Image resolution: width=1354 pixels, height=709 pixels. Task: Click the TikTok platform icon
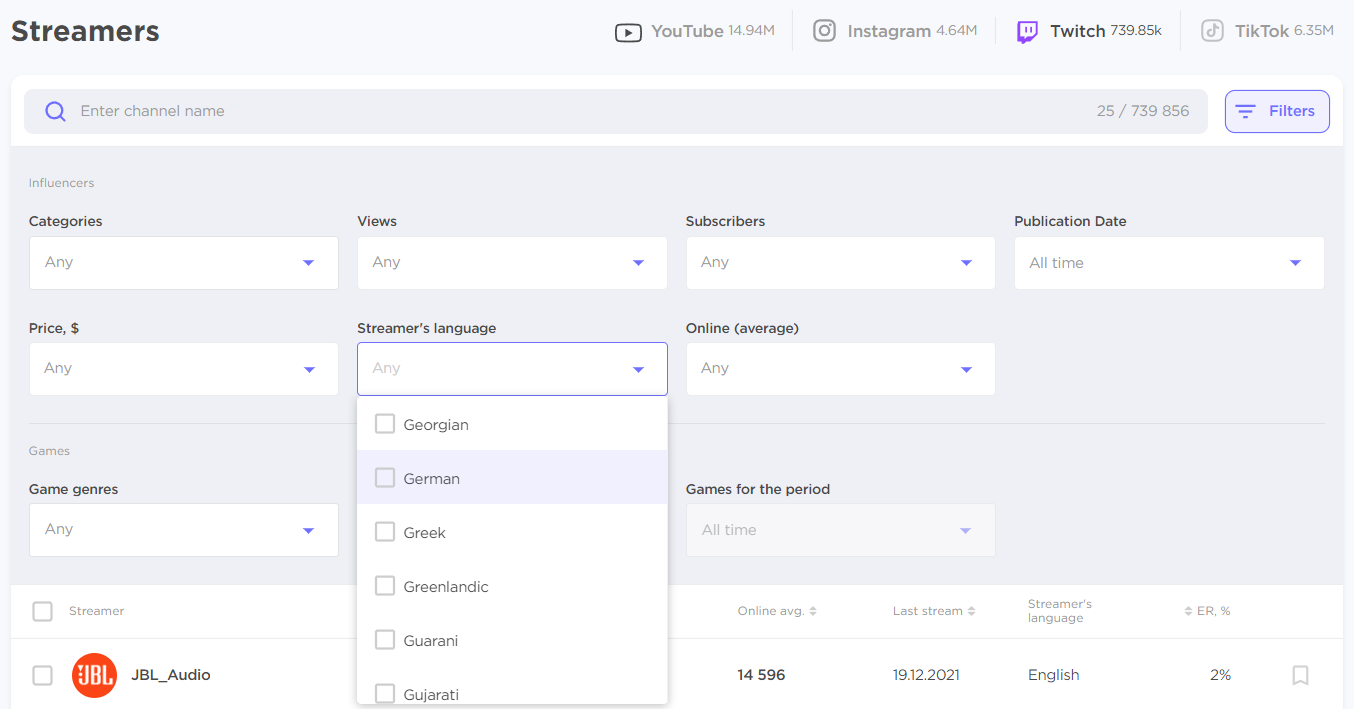tap(1212, 31)
